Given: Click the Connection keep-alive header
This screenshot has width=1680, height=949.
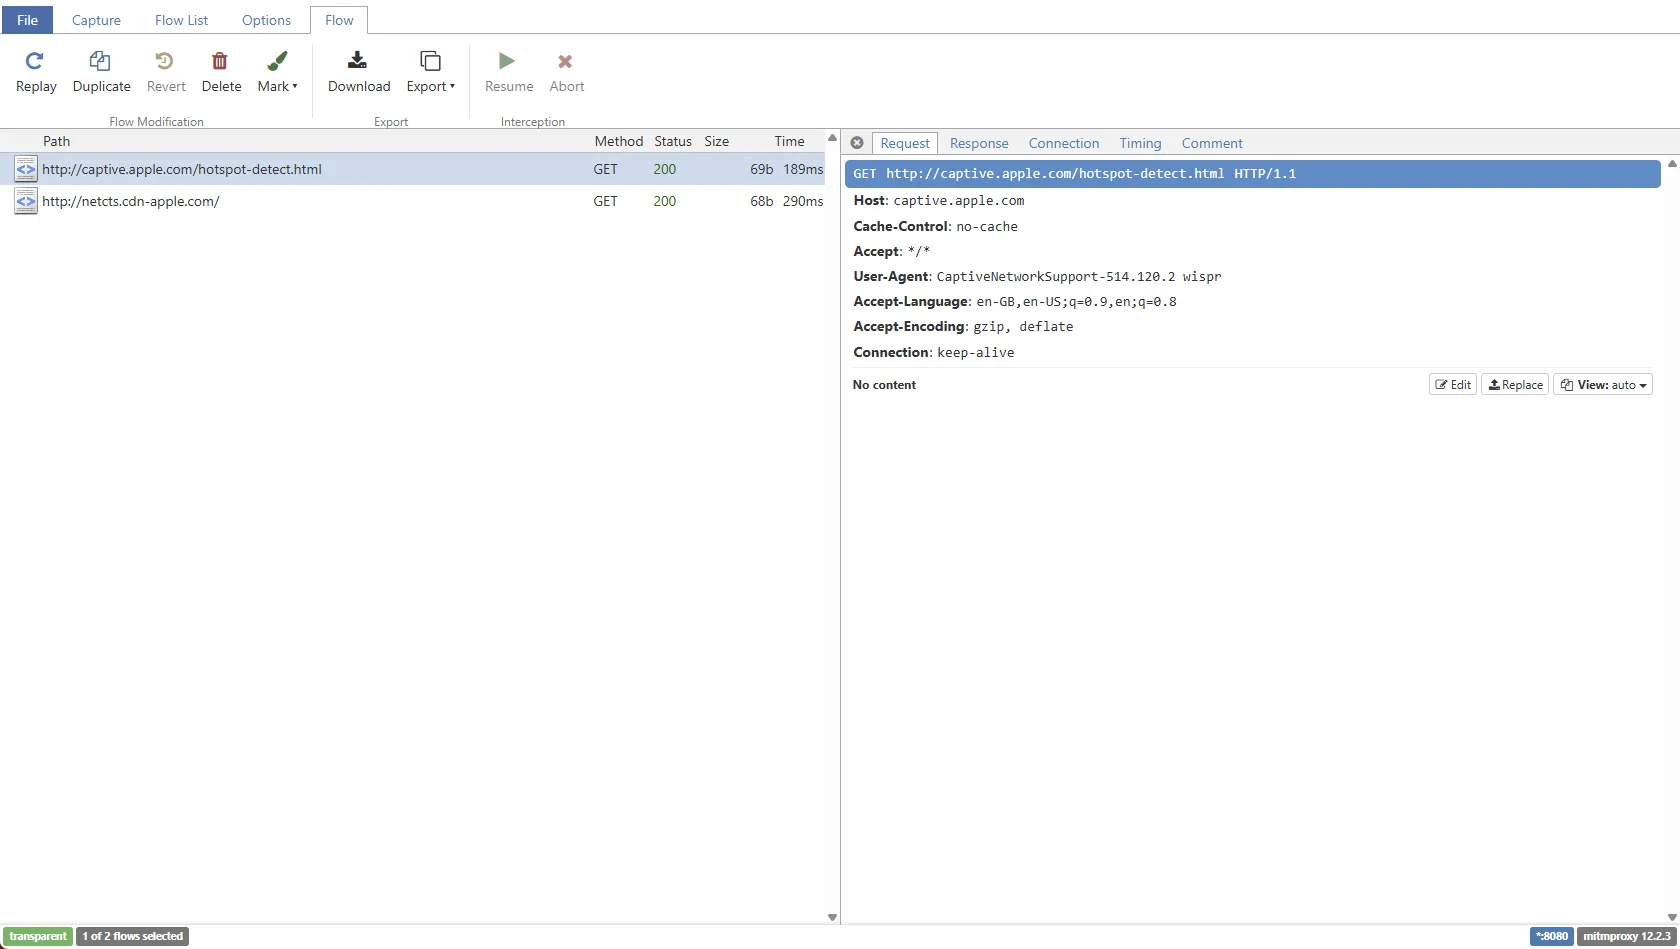Looking at the screenshot, I should tap(934, 352).
